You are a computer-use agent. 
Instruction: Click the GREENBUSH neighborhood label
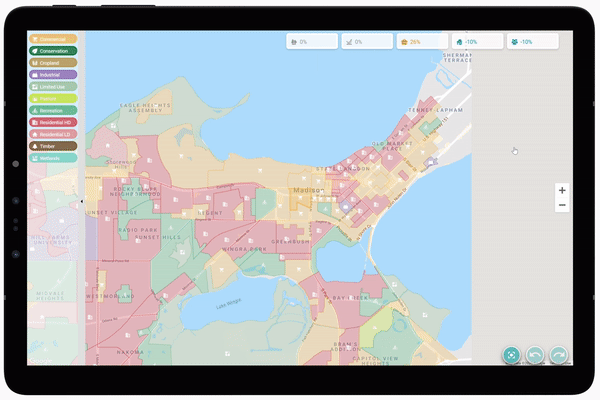(290, 242)
